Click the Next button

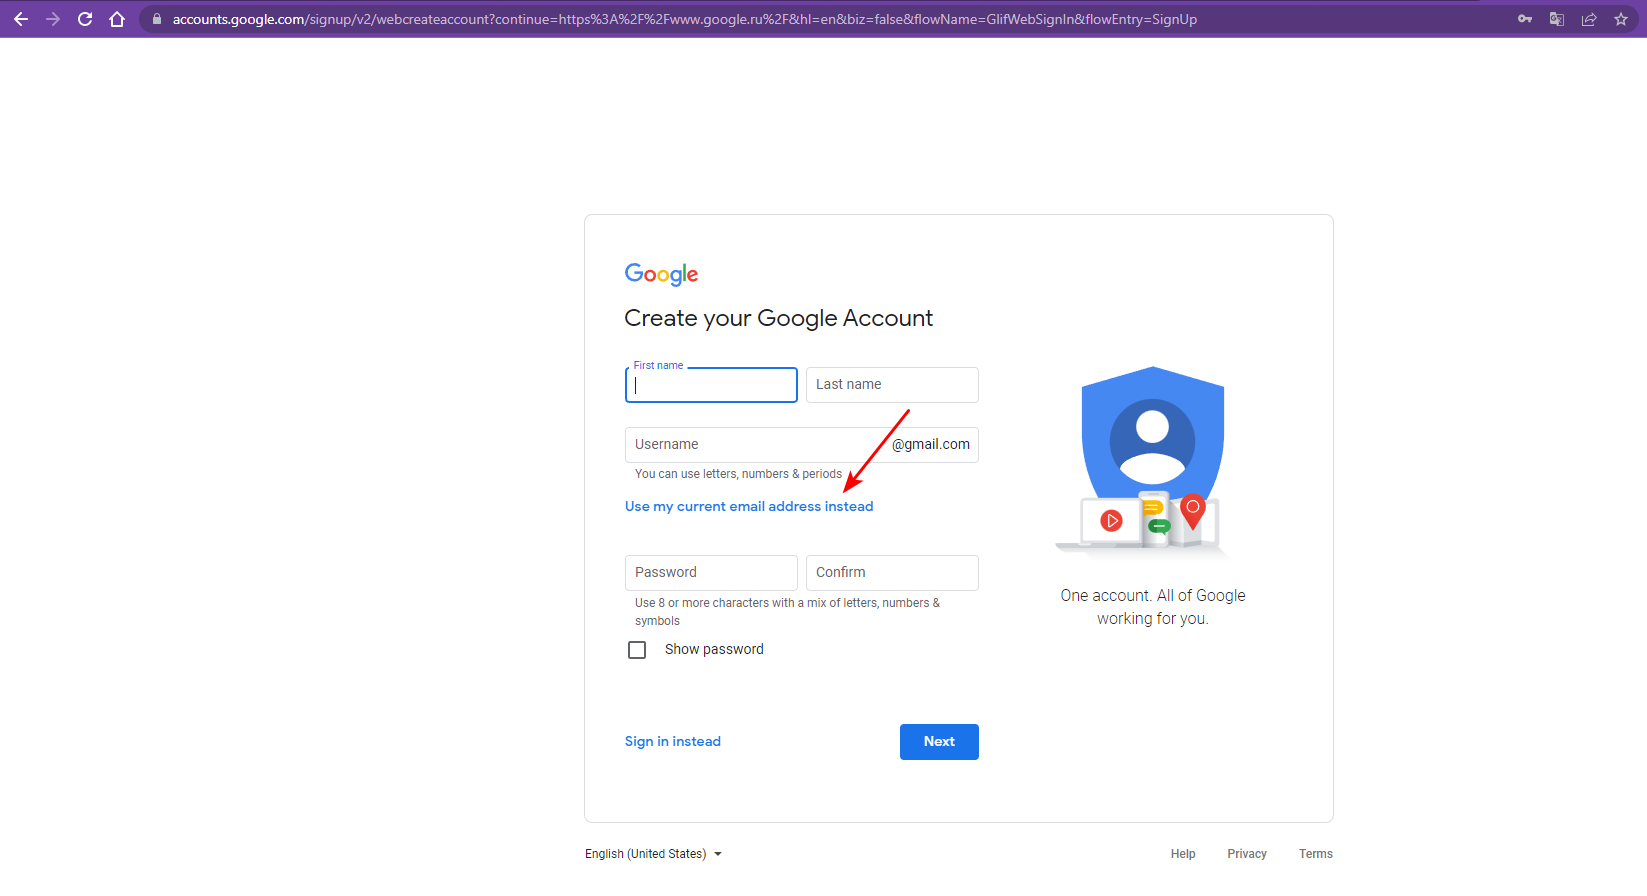(x=939, y=742)
